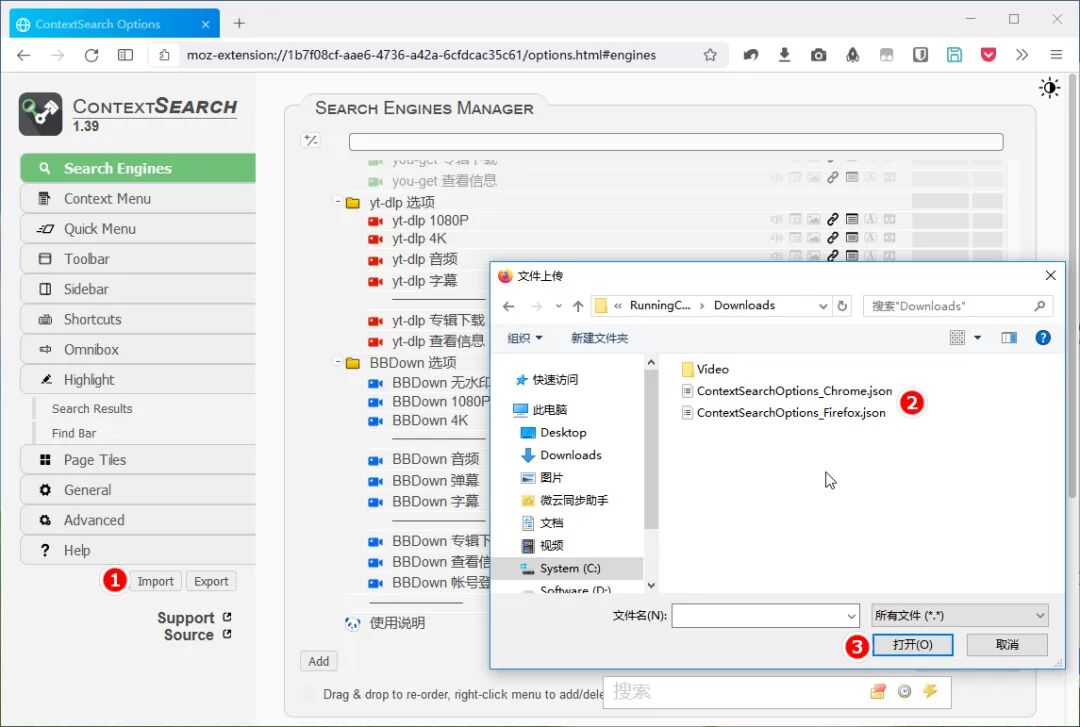Open the view mode dropdown arrow
The width and height of the screenshot is (1080, 727).
pyautogui.click(x=977, y=338)
